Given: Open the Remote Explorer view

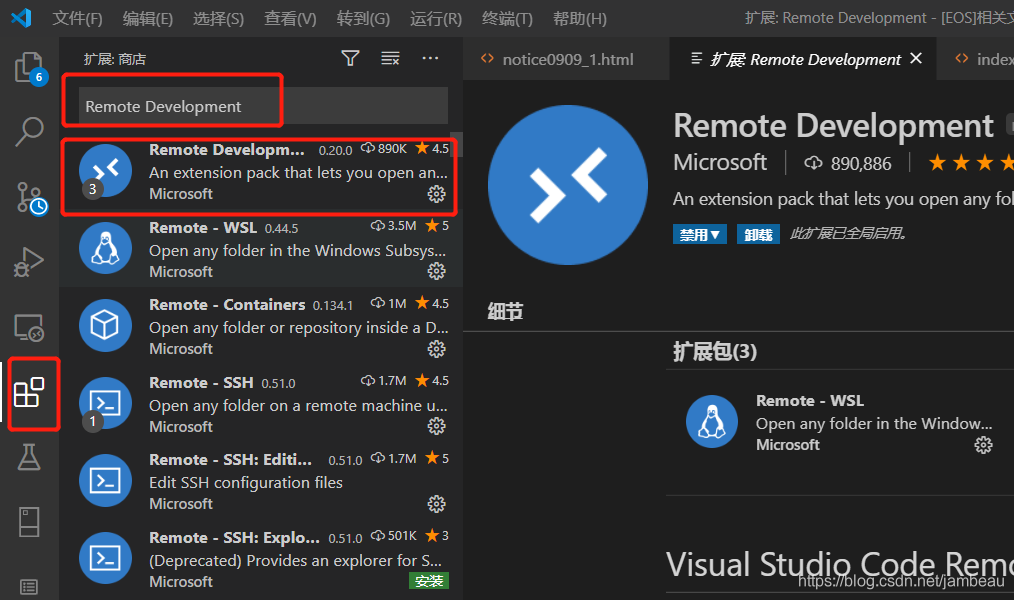Looking at the screenshot, I should [x=29, y=328].
